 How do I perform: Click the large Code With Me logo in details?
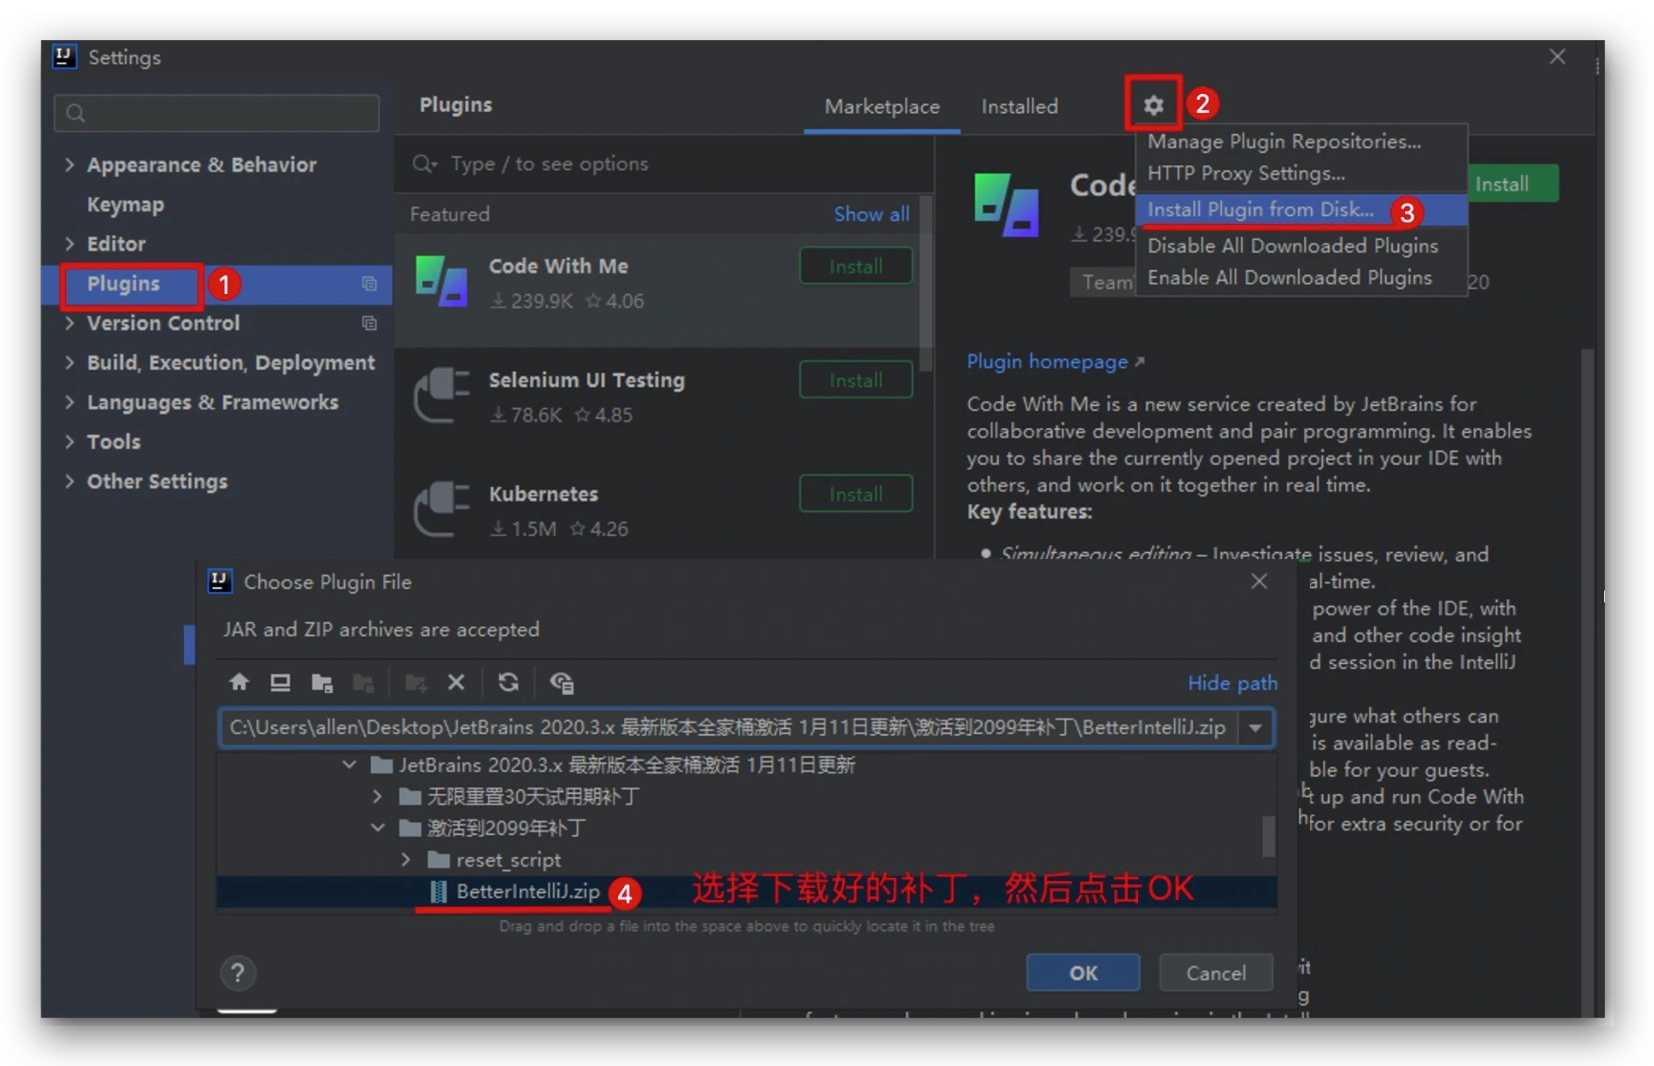[1007, 204]
